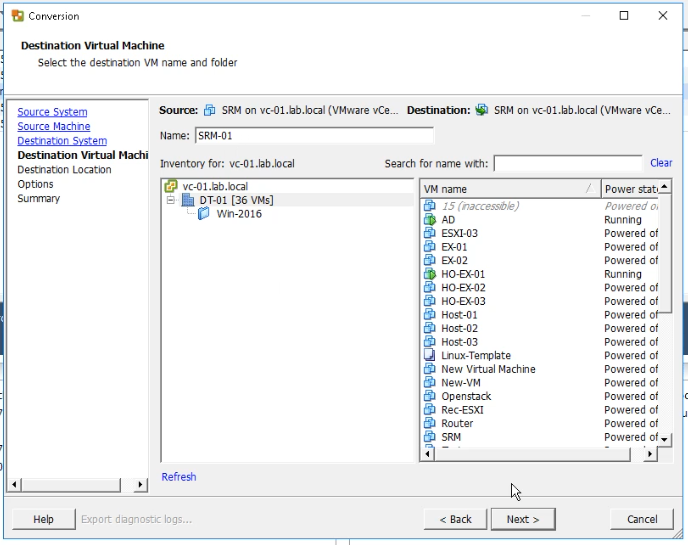Screen dimensions: 688x545
Task: Go Back to the previous step
Action: pyautogui.click(x=455, y=520)
